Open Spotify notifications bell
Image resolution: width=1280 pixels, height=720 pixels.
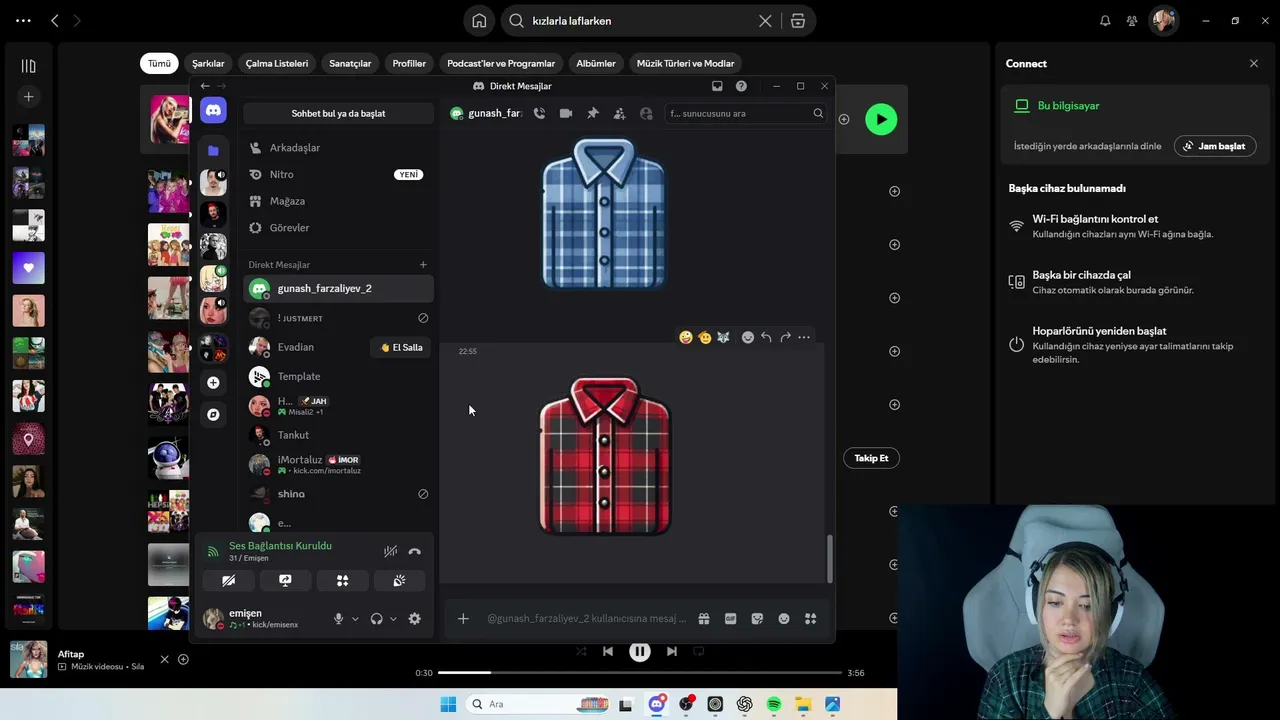click(x=1105, y=20)
